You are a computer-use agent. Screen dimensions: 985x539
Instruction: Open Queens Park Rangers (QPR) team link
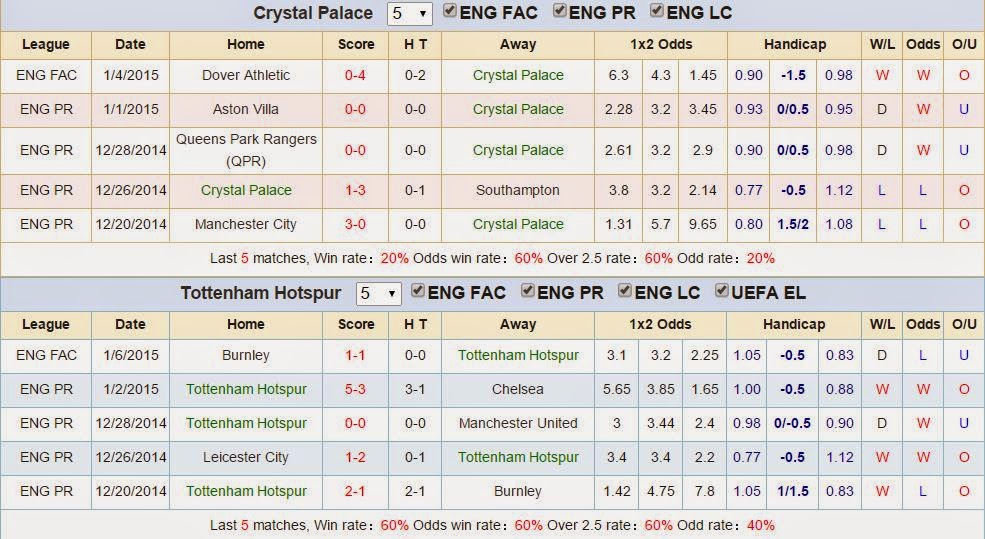coord(246,150)
